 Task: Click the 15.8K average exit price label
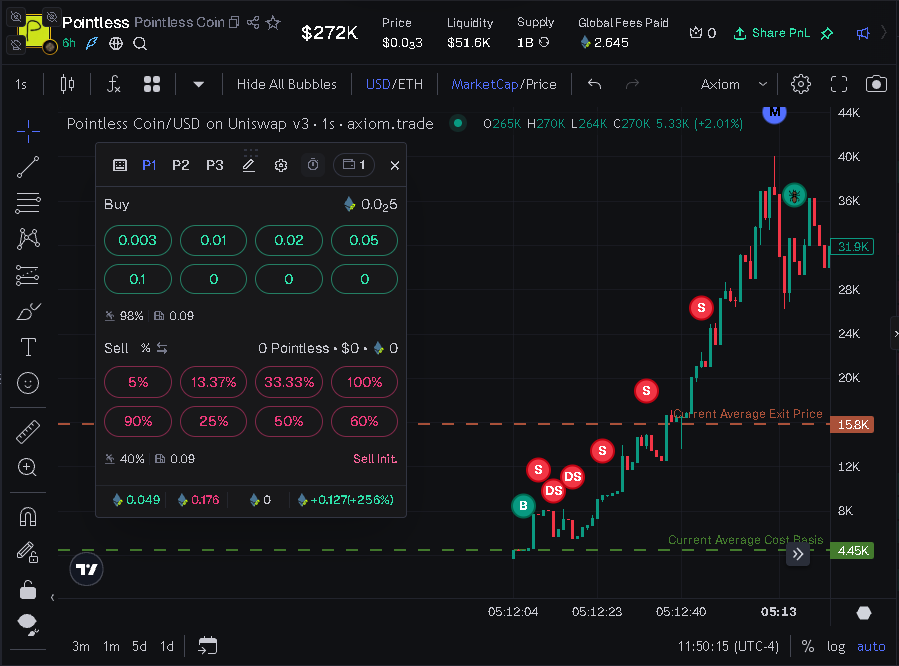point(852,425)
